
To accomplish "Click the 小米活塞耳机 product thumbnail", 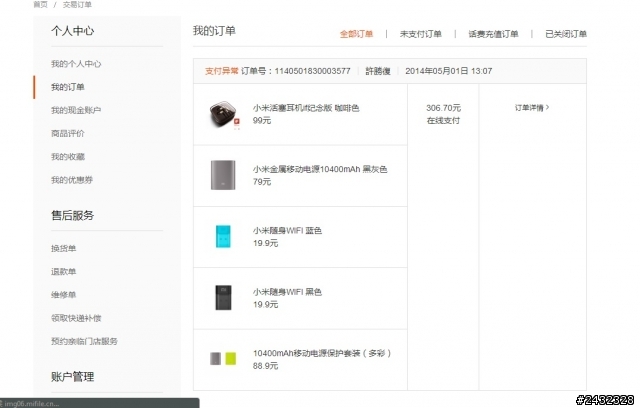I will [x=224, y=115].
